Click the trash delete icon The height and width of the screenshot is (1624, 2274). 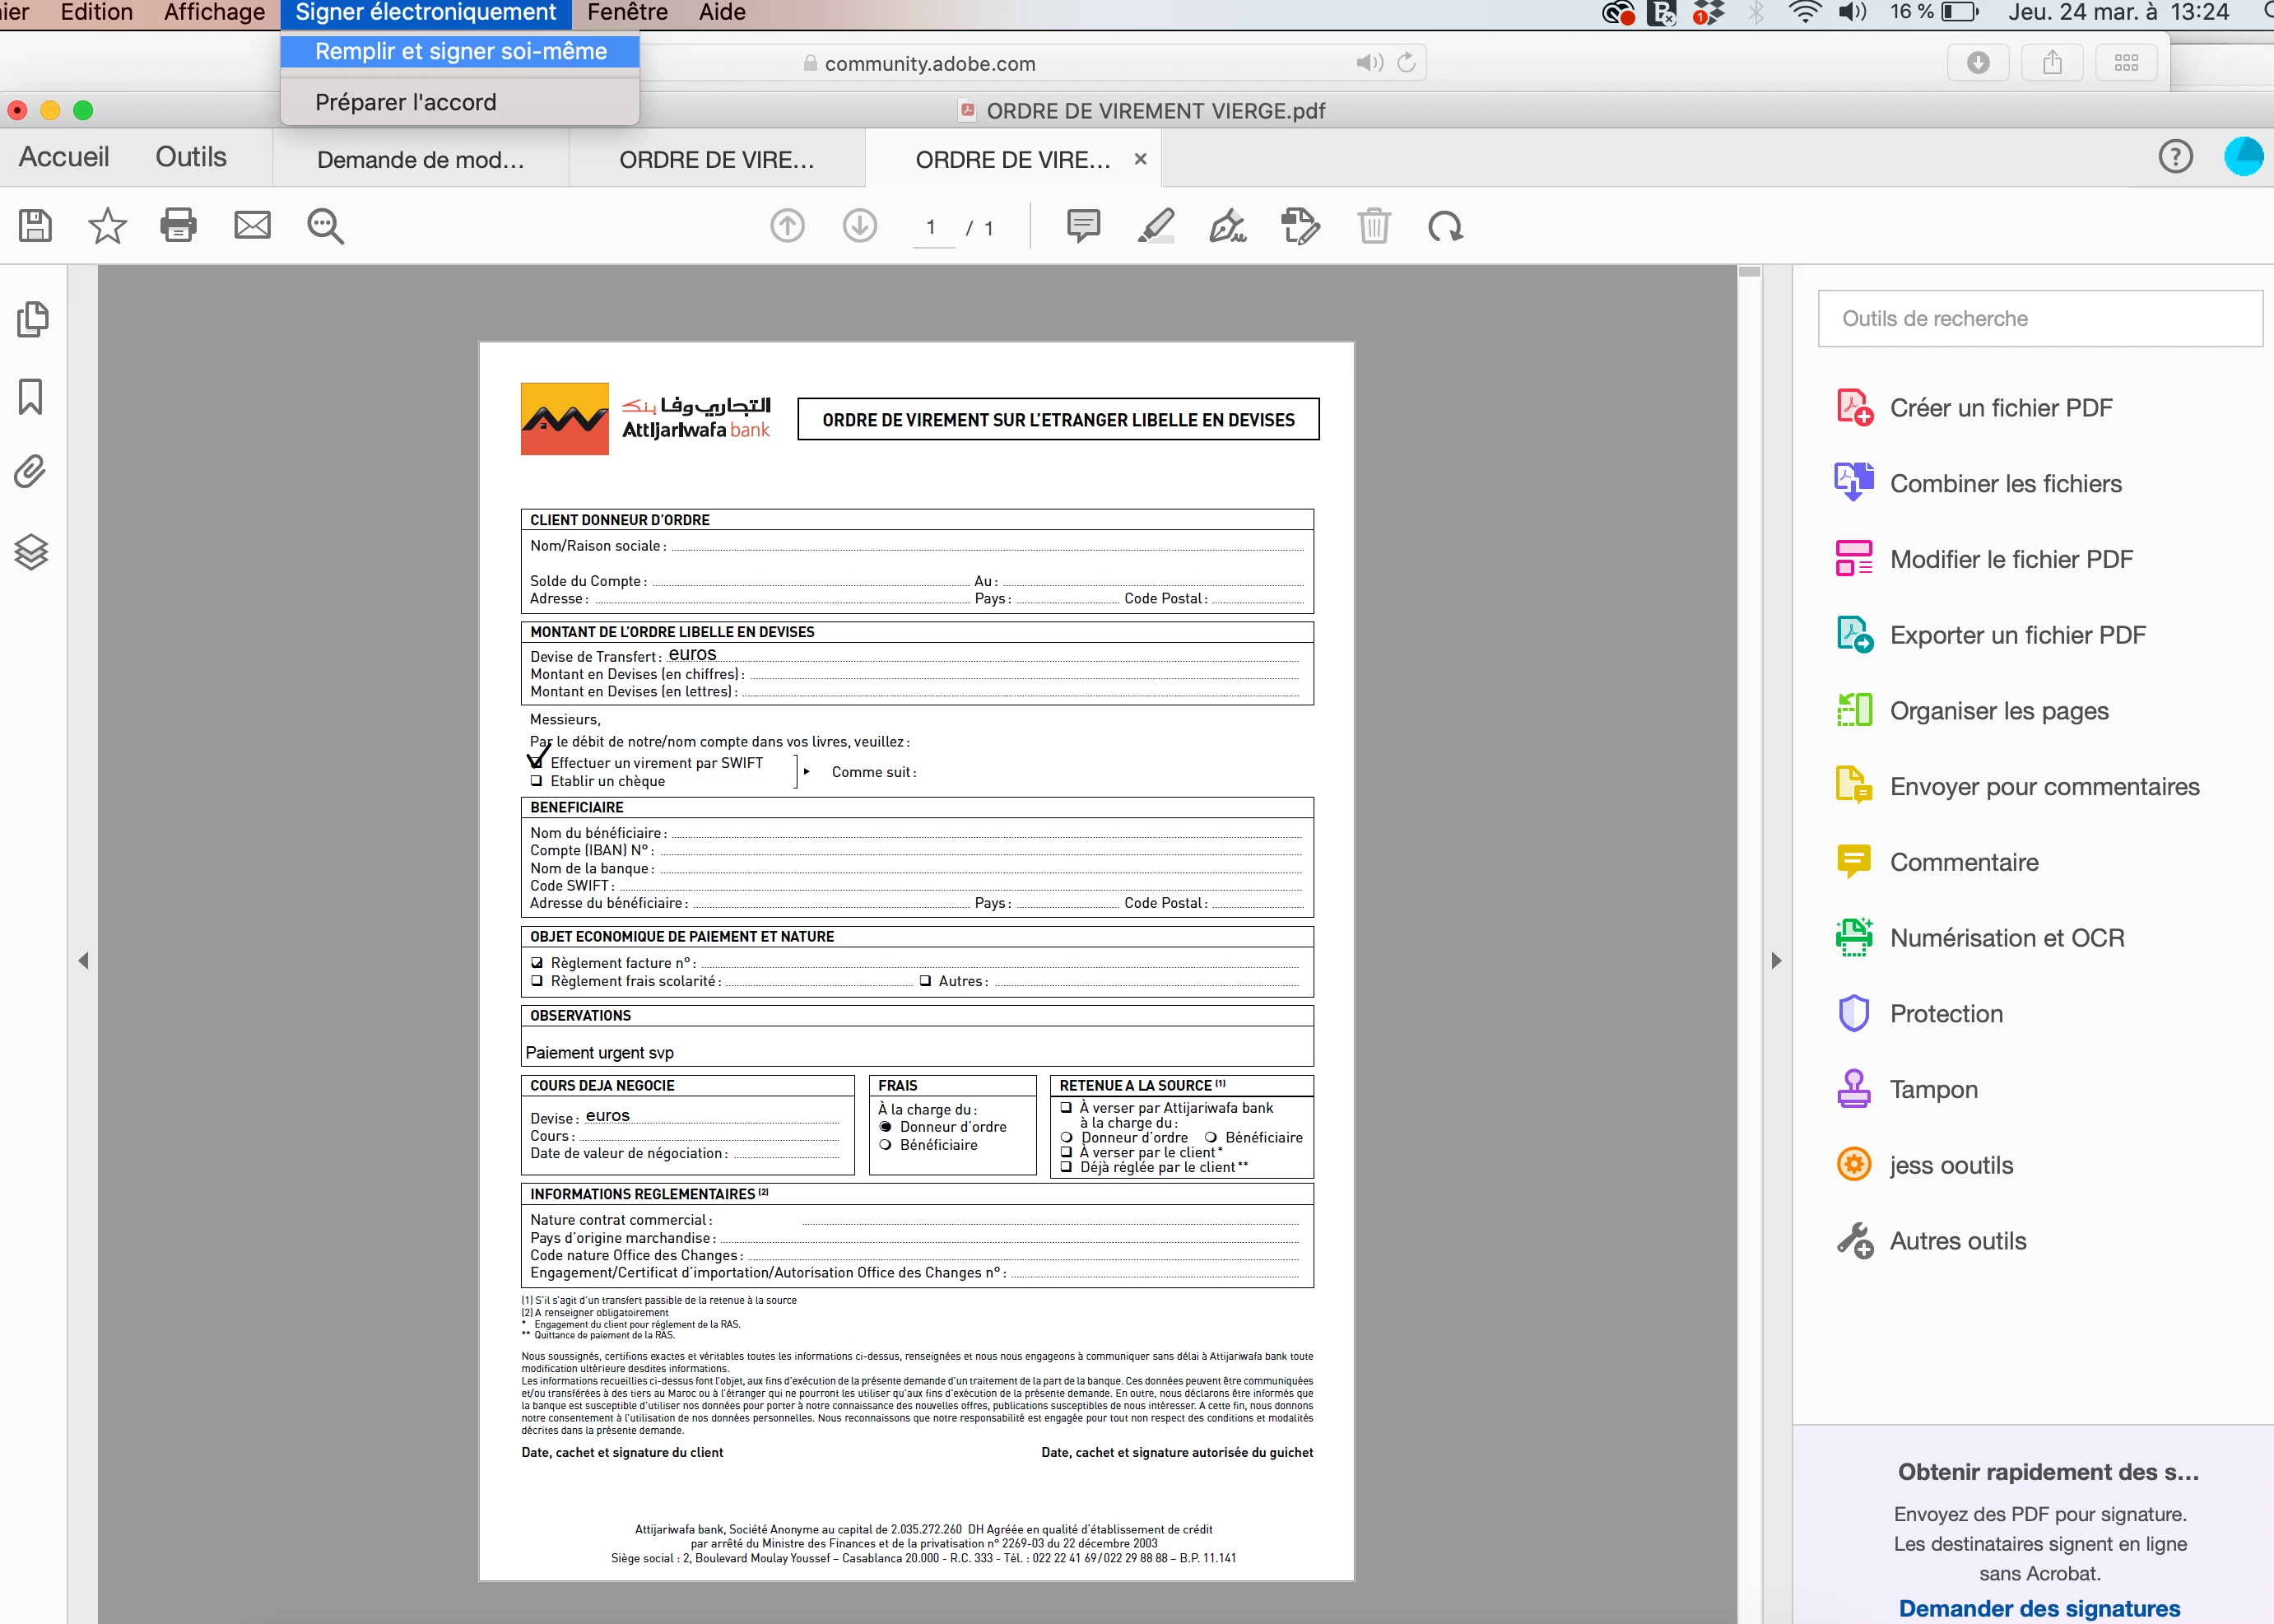coord(1373,226)
